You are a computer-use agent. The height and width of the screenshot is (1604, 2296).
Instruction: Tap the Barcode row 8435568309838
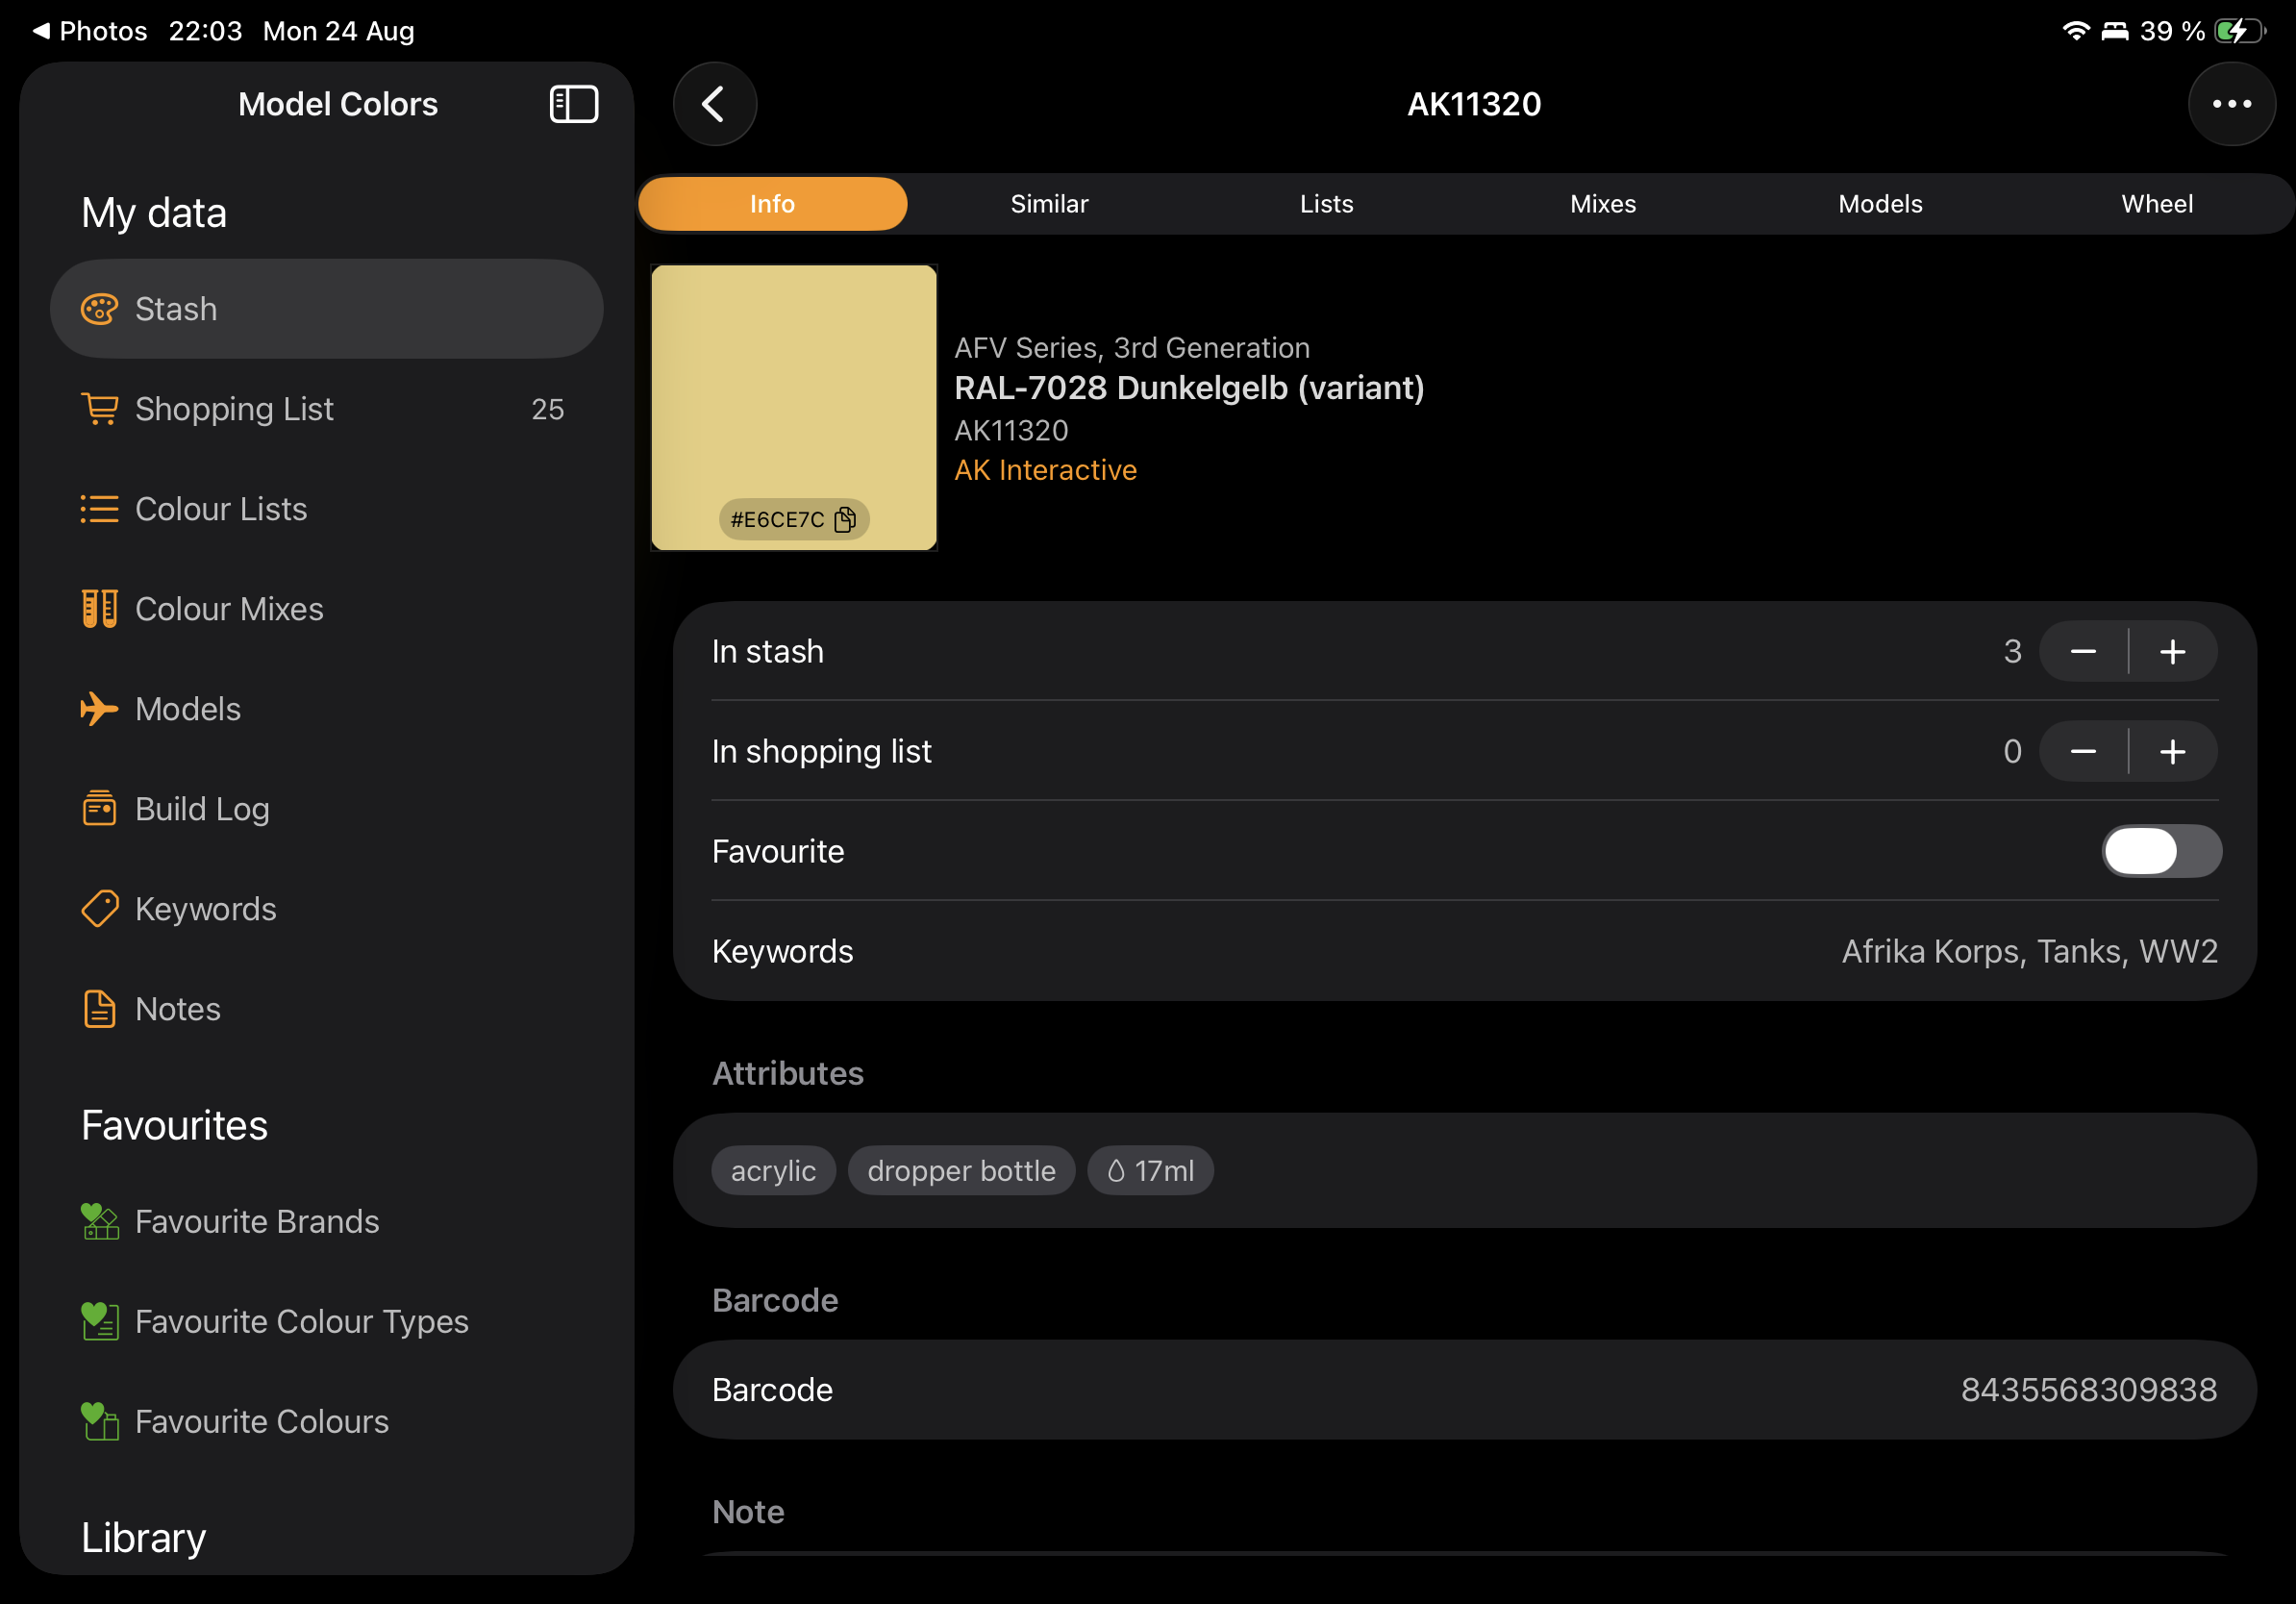click(1465, 1389)
